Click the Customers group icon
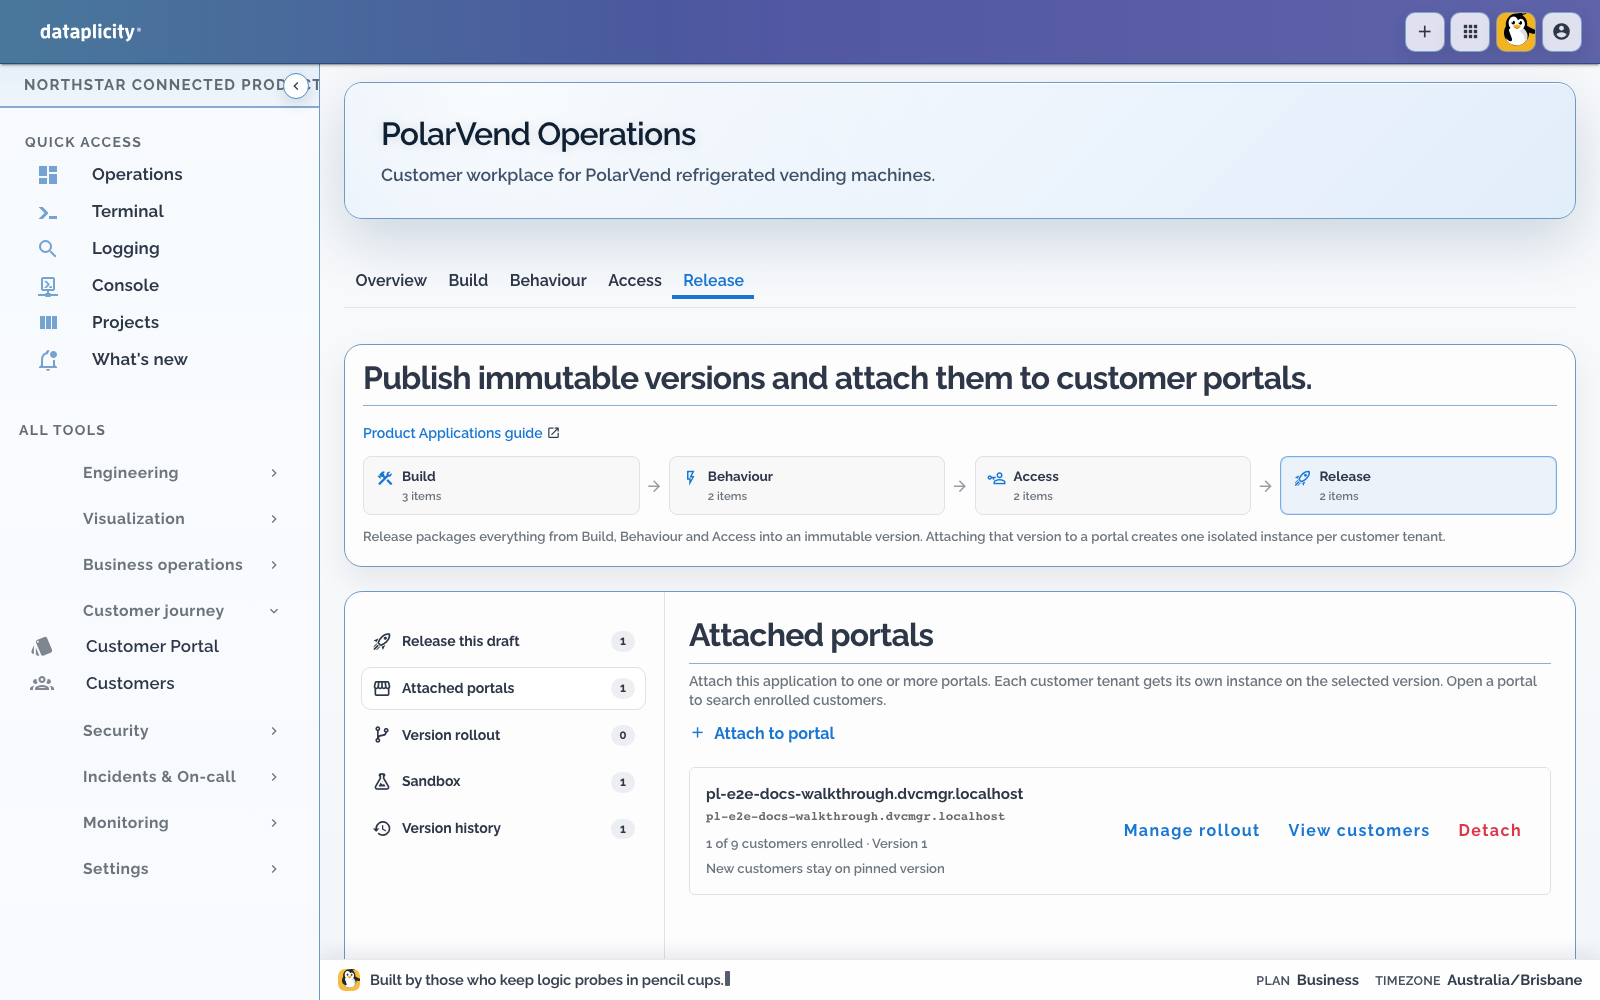The width and height of the screenshot is (1600, 1000). pyautogui.click(x=42, y=684)
